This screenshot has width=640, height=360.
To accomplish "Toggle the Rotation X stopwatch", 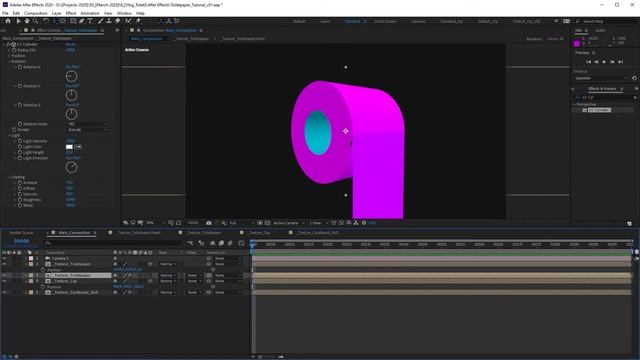I will tap(20, 67).
